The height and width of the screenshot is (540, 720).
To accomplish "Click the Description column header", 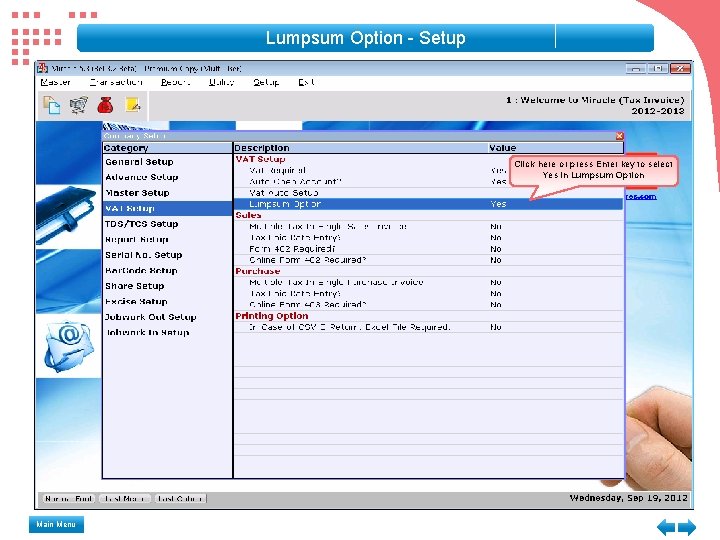I will click(360, 148).
